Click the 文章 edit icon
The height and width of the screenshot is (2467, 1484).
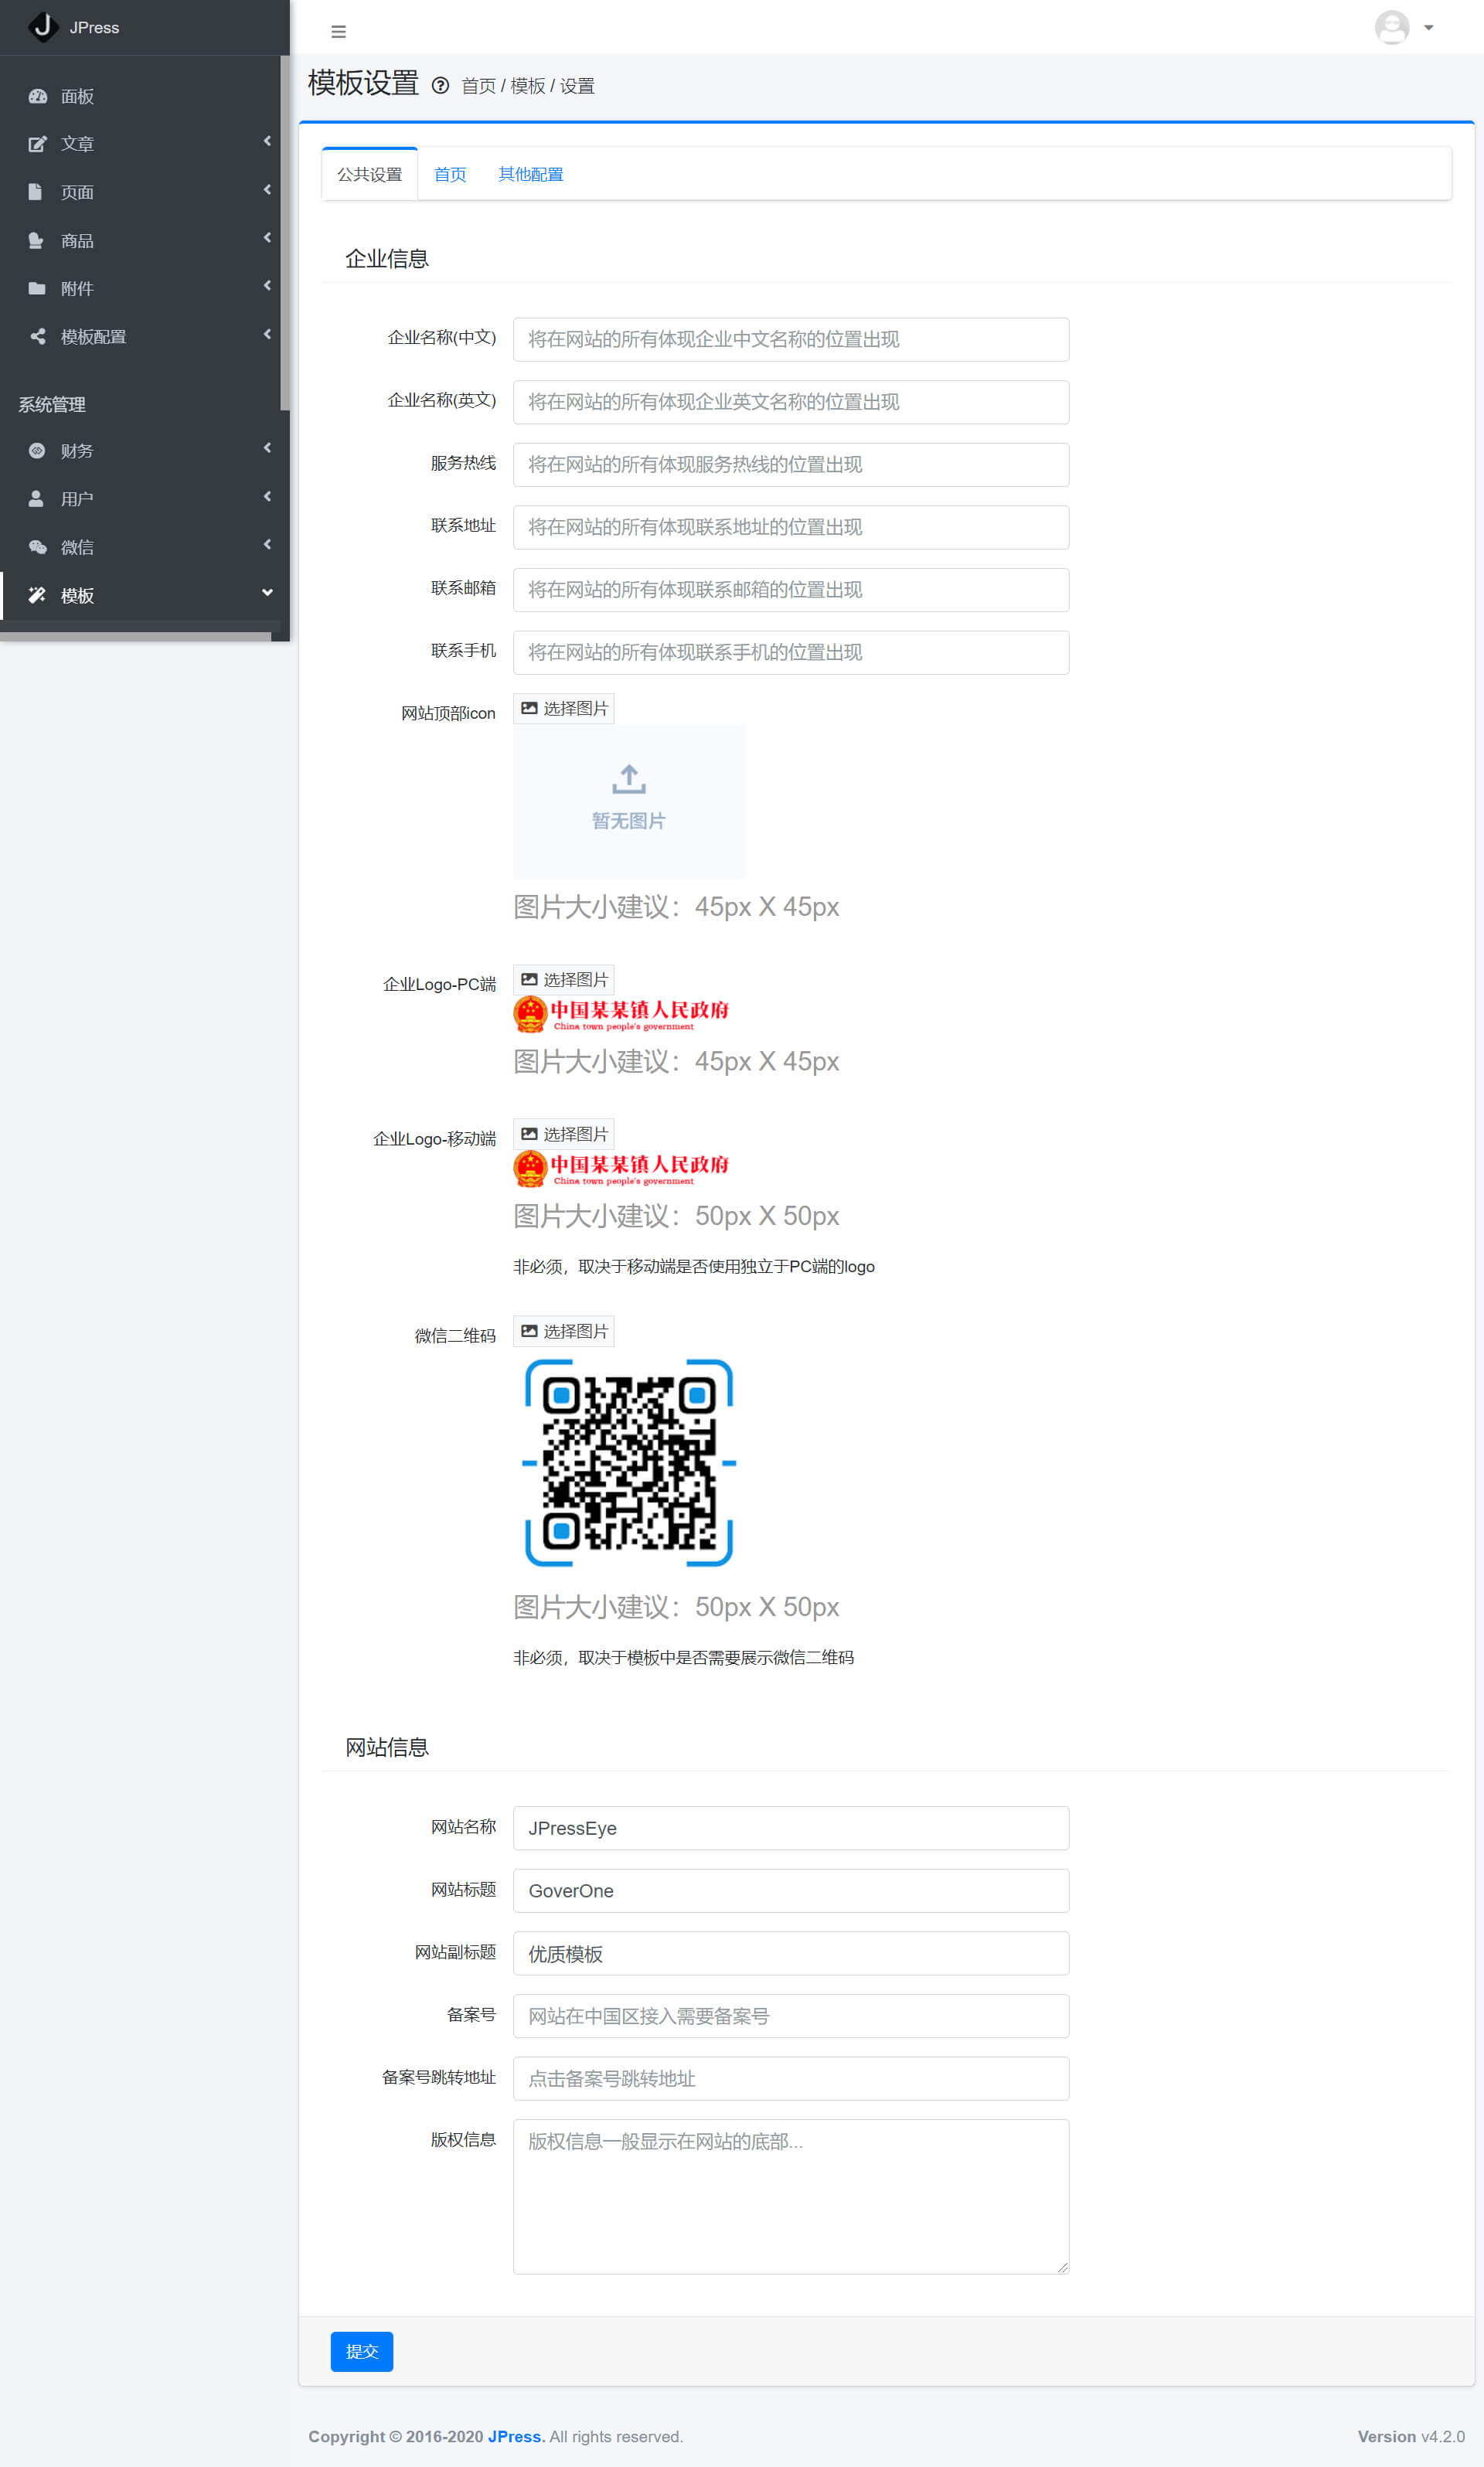37,144
